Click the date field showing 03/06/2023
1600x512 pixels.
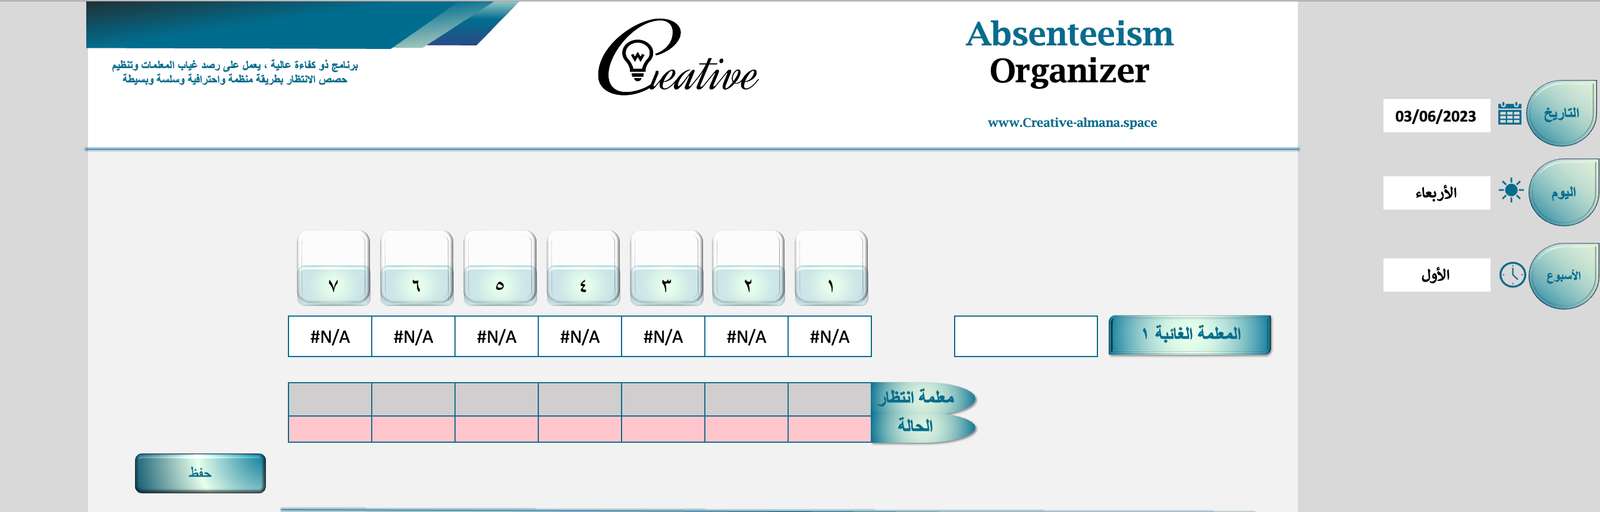pyautogui.click(x=1436, y=116)
